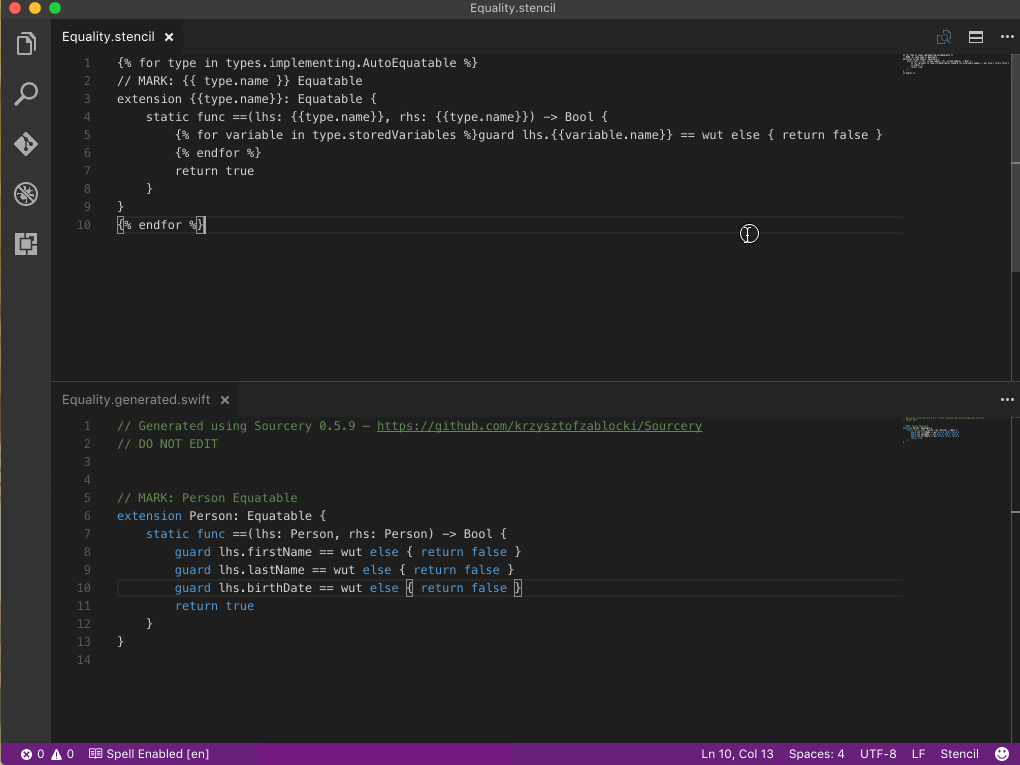
Task: Close the Equality.generated.swift tab
Action: point(225,400)
